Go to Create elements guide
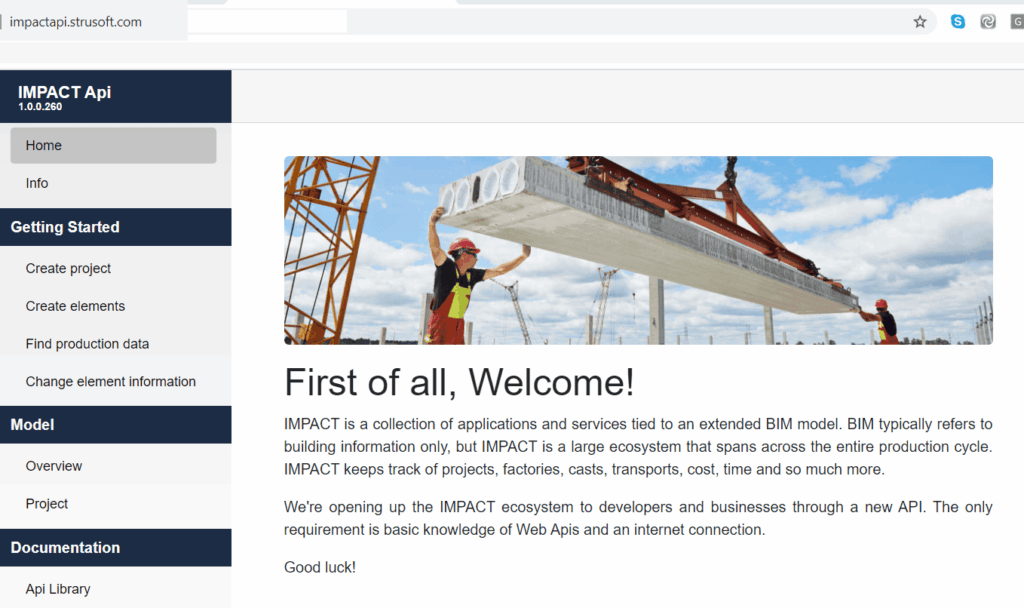The height and width of the screenshot is (608, 1024). (x=75, y=307)
